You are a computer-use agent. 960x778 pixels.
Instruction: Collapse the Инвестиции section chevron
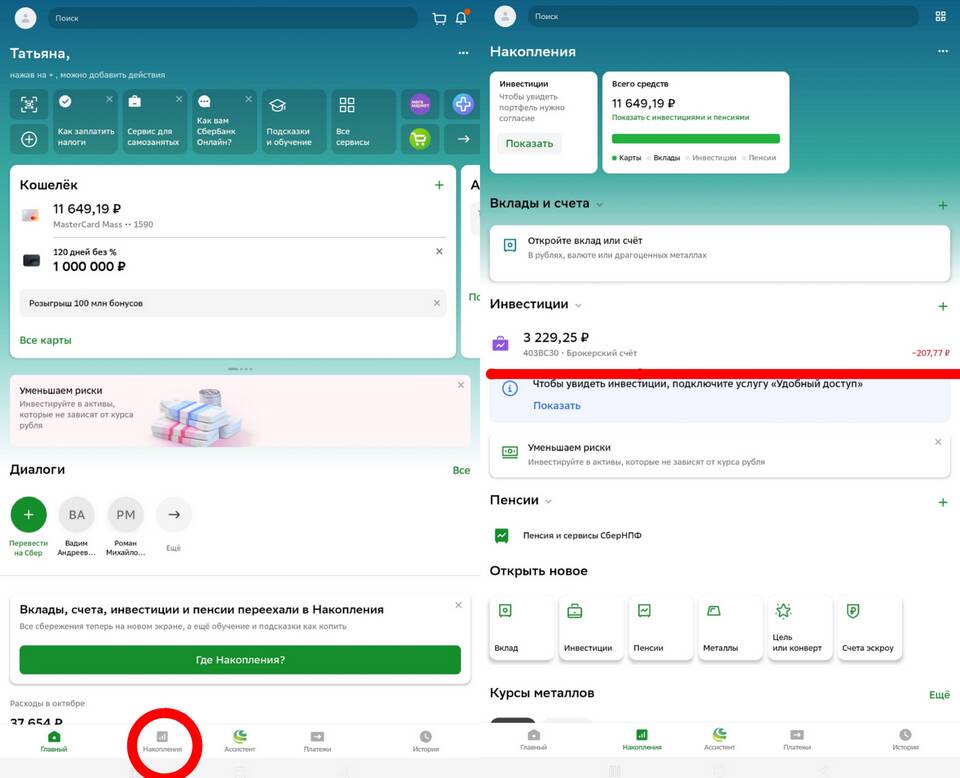[579, 305]
